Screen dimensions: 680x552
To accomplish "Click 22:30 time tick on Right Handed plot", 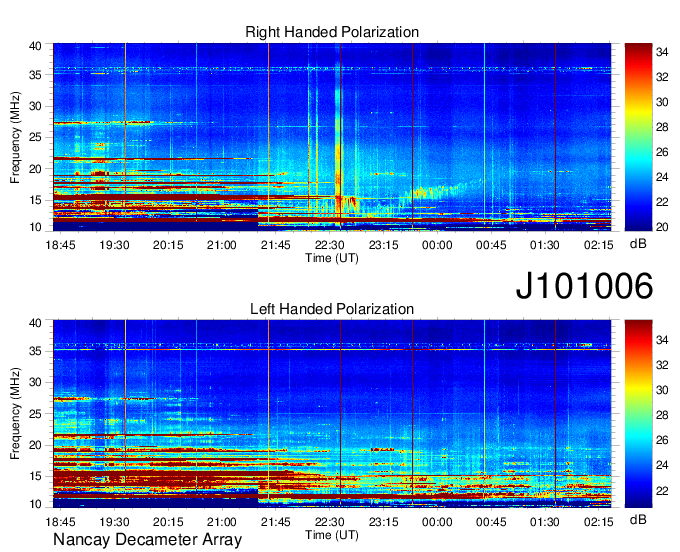I will click(x=330, y=245).
